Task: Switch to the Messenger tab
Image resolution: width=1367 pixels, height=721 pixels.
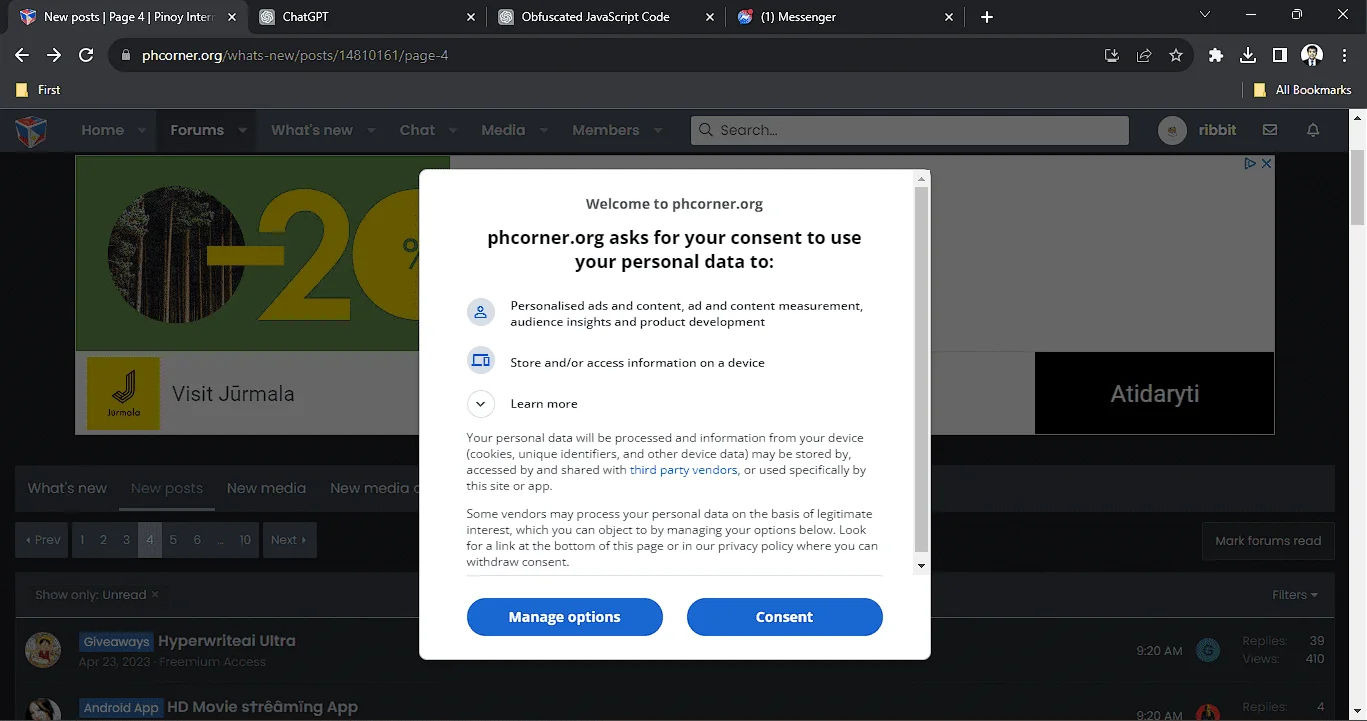Action: (x=844, y=17)
